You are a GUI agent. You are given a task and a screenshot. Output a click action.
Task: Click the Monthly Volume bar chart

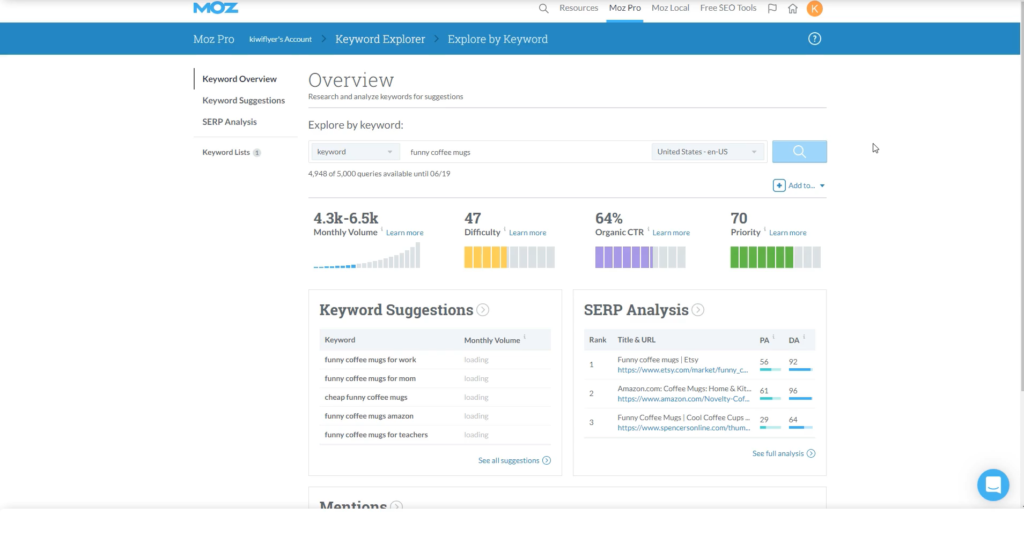367,255
